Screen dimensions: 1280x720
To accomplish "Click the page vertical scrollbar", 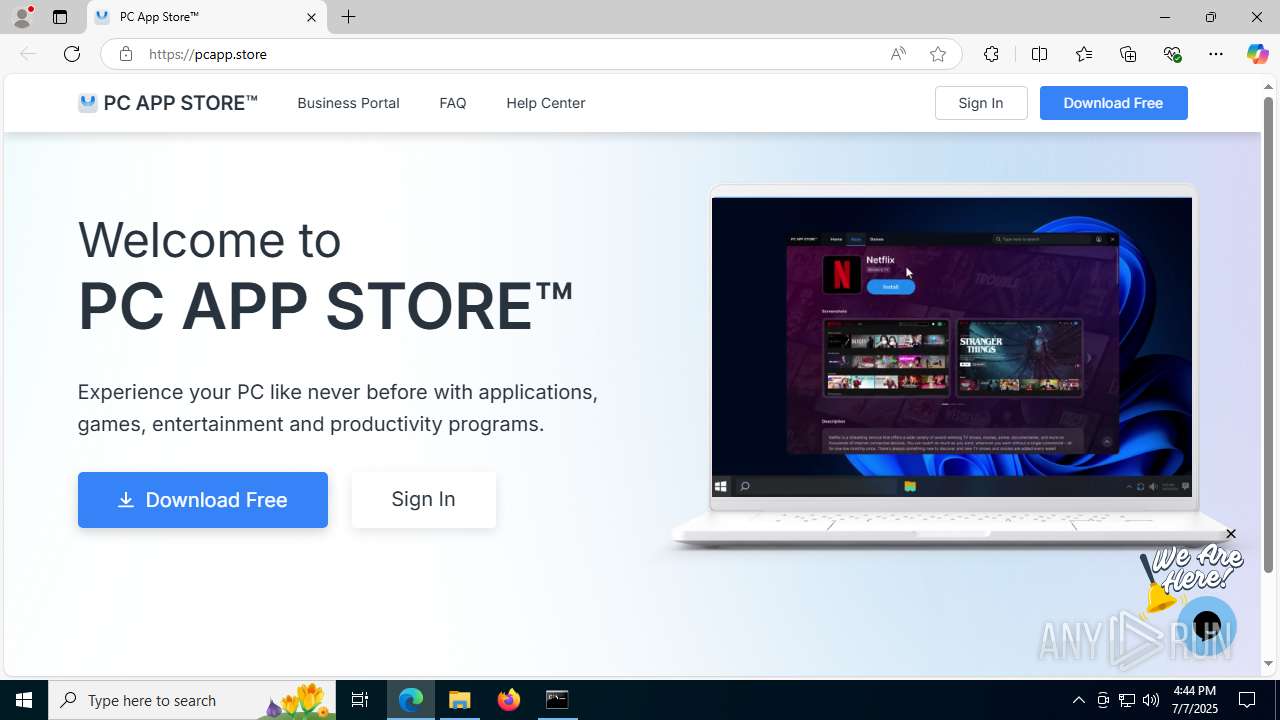I will tap(1268, 335).
